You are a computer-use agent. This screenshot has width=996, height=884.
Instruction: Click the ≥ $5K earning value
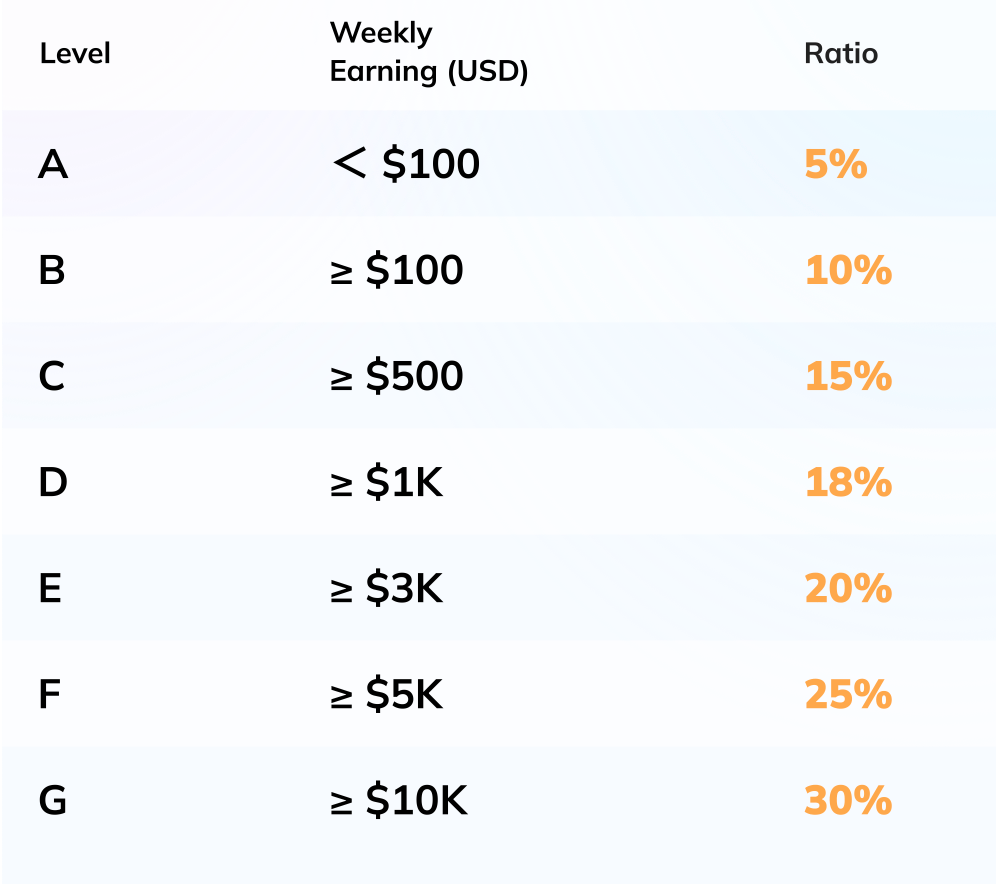[x=386, y=695]
